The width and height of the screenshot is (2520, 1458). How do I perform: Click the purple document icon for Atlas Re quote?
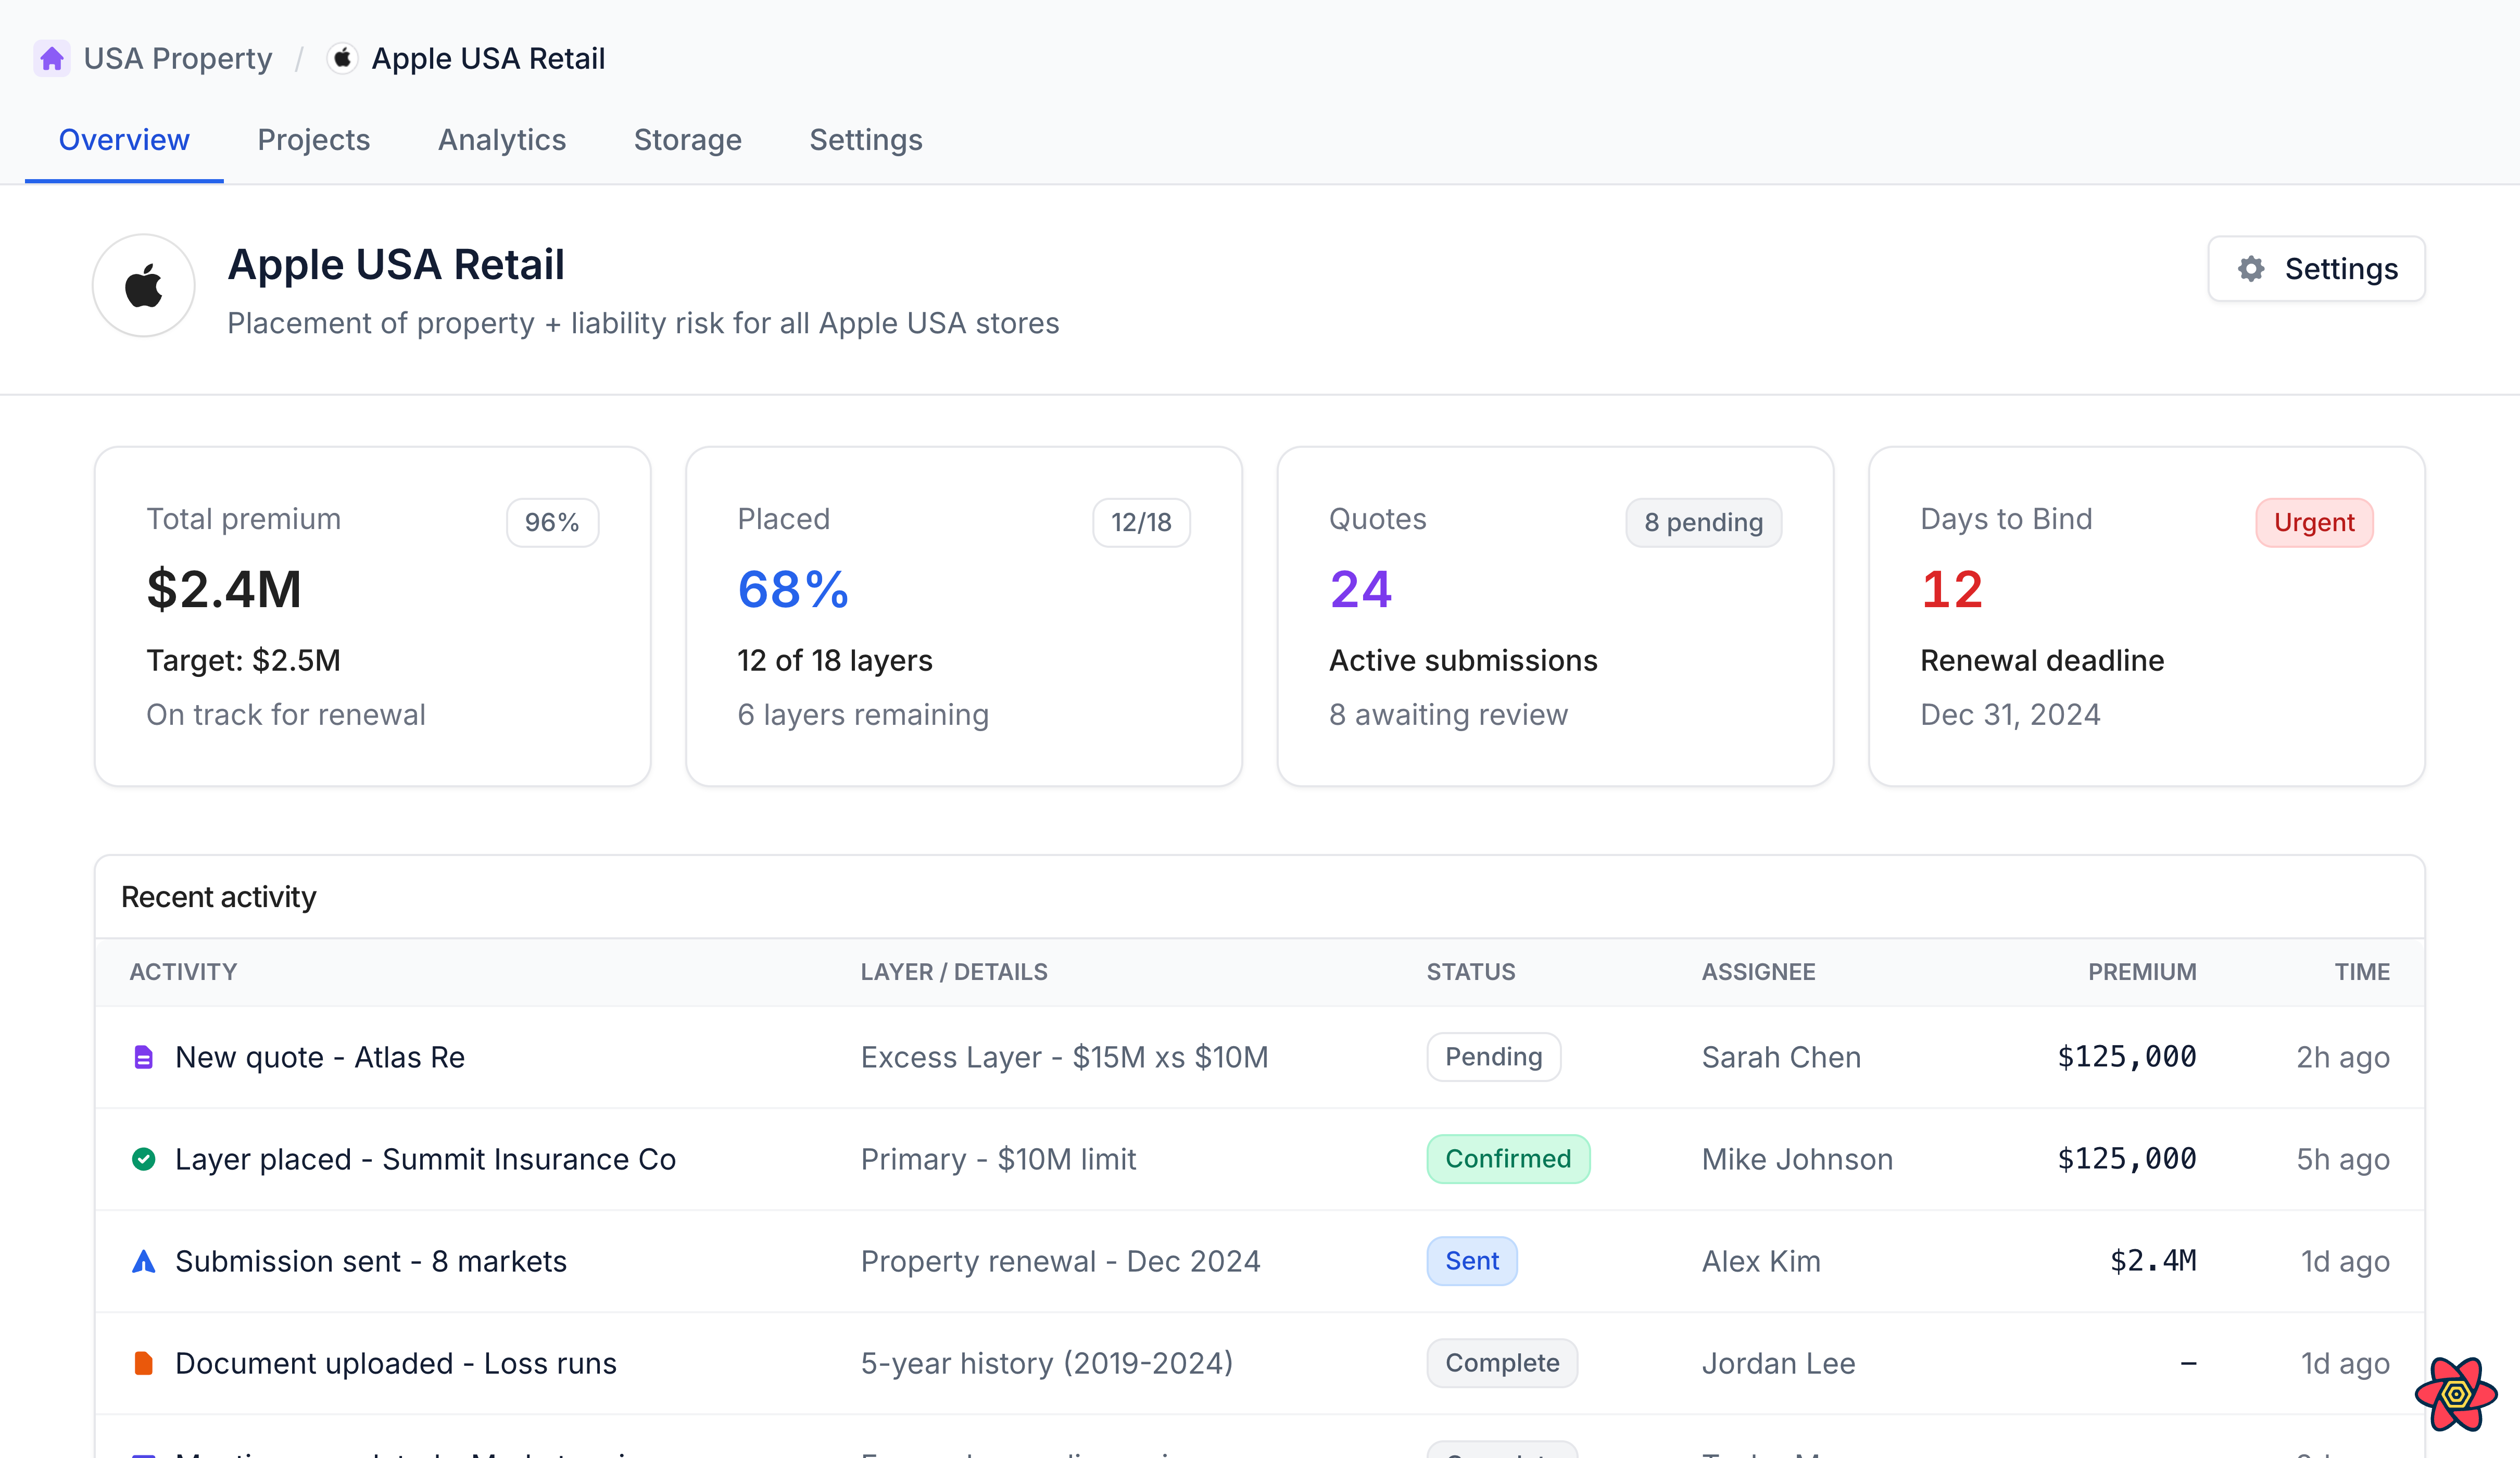(144, 1057)
